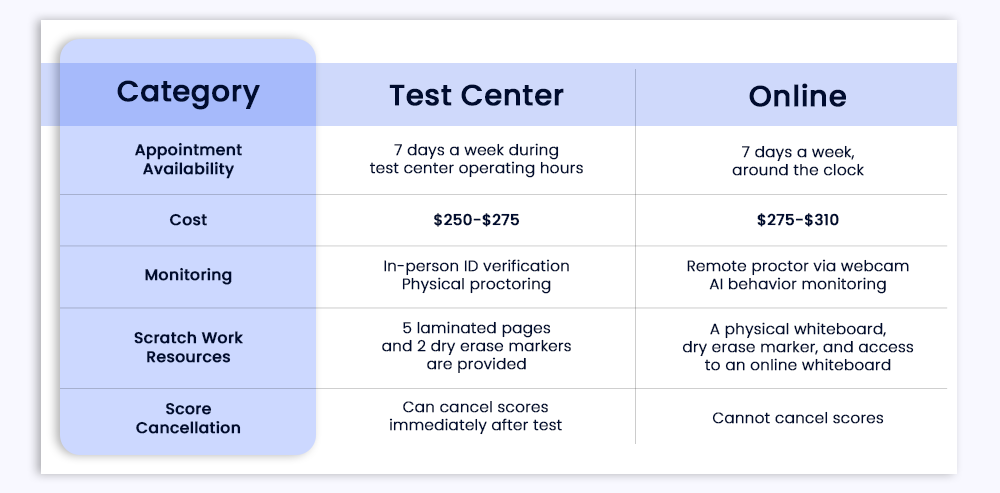The image size is (1000, 493).
Task: Click the "Physical proctoring" text
Action: point(476,284)
